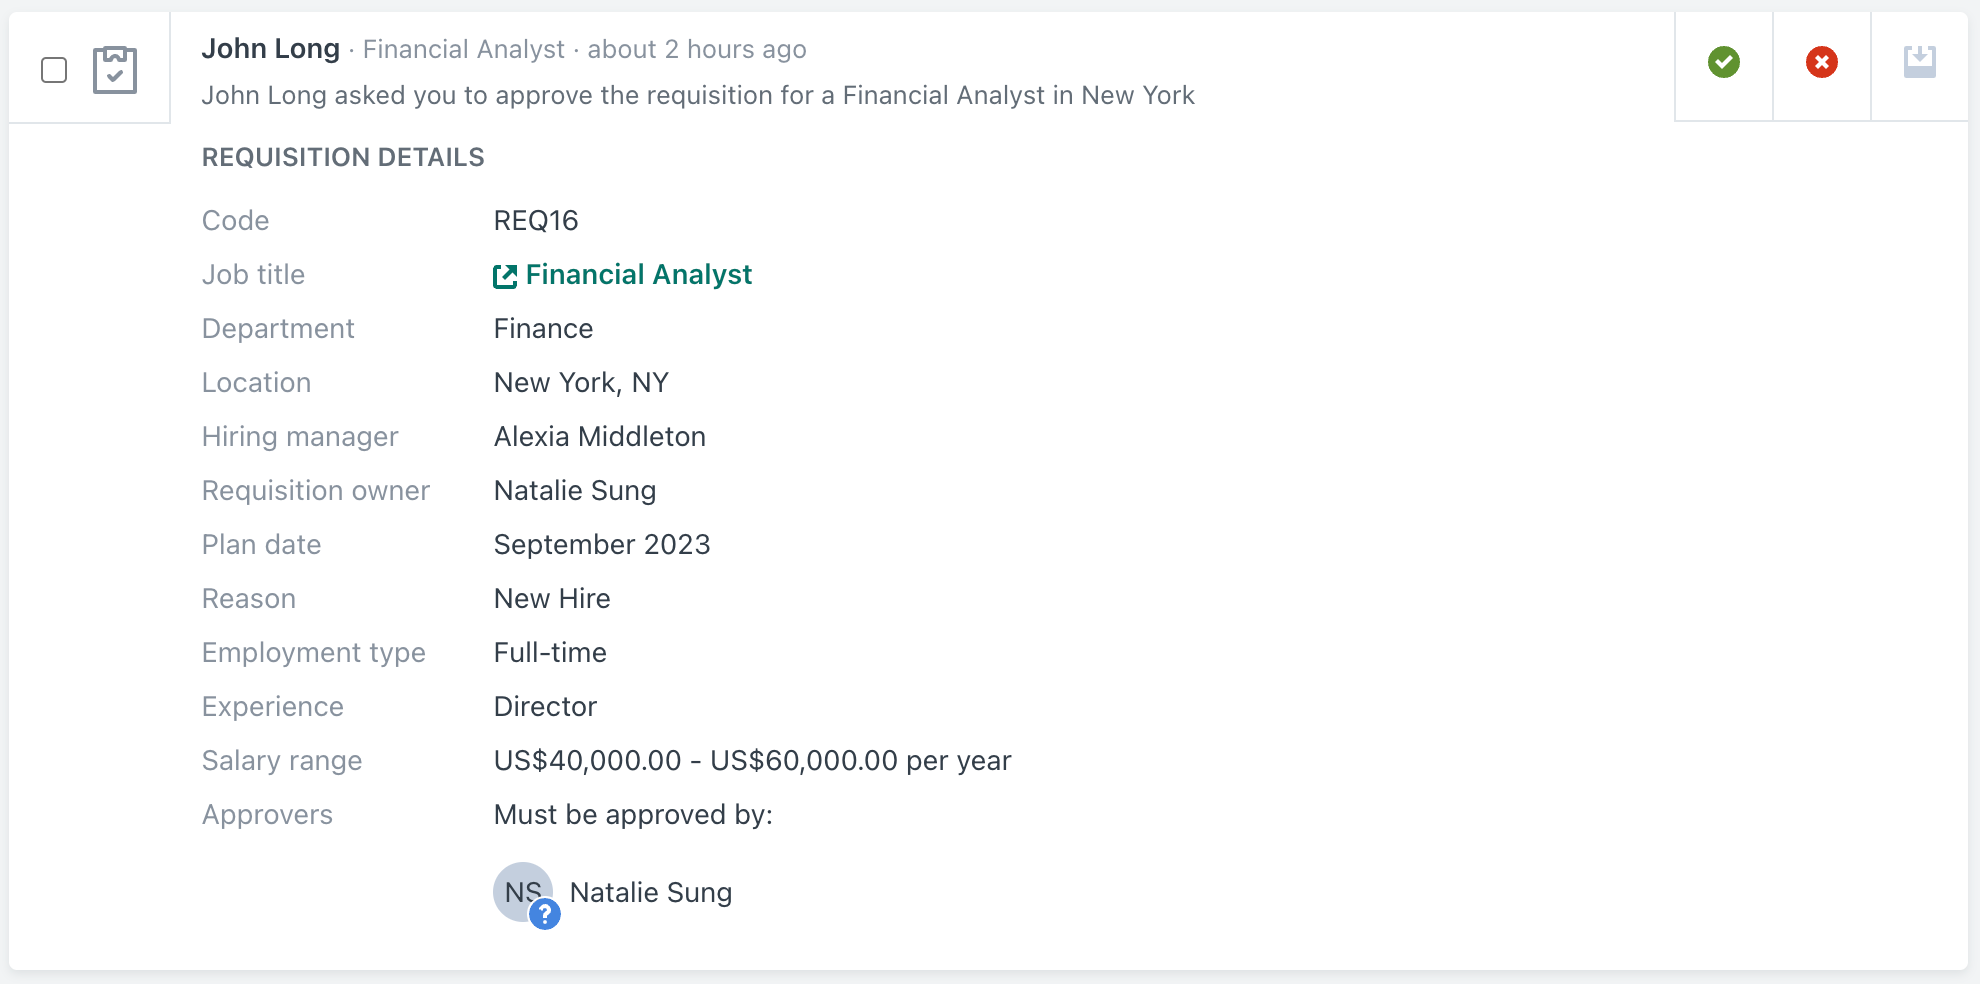Screen dimensions: 1980x984
Task: Click the requisition code REQ16
Action: point(535,221)
